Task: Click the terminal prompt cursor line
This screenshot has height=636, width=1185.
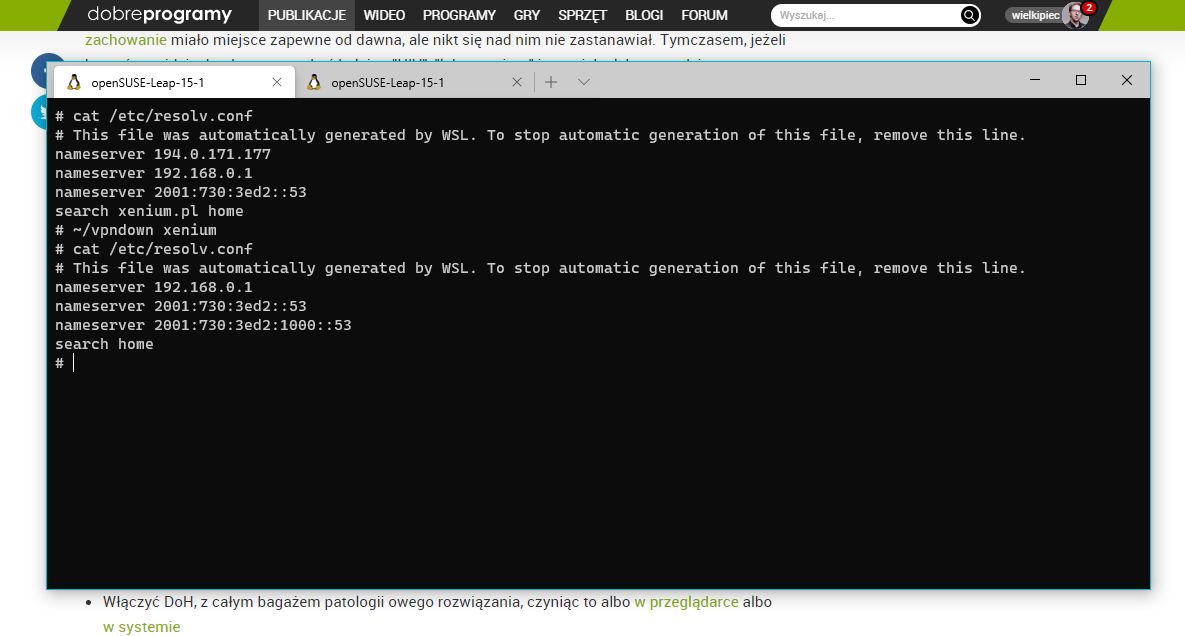Action: (x=65, y=363)
